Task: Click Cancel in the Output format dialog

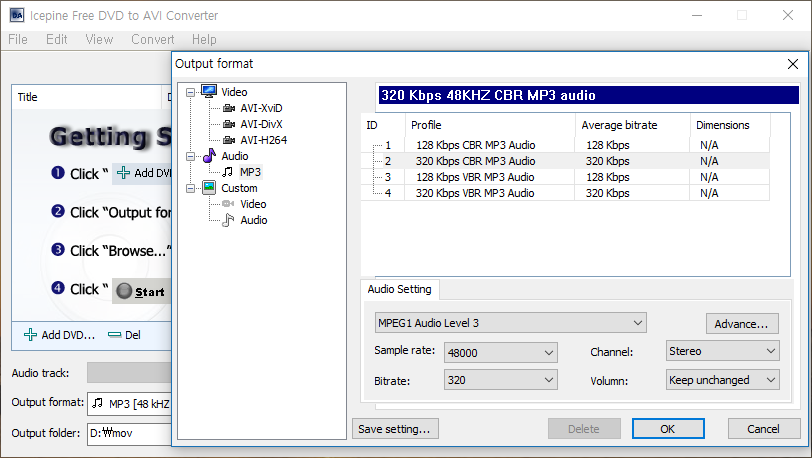Action: point(763,429)
